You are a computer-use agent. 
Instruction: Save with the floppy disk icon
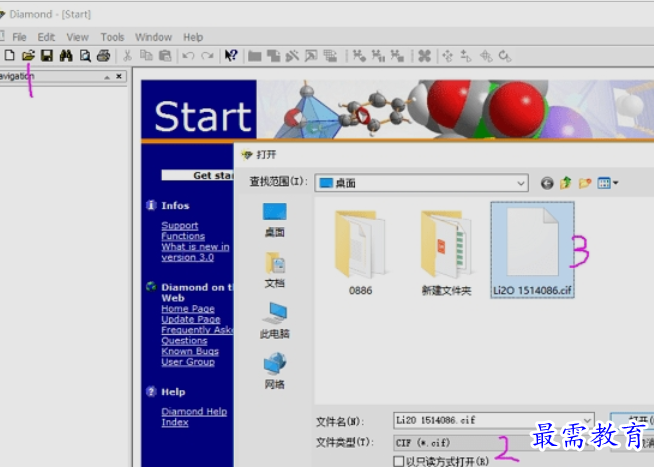(47, 55)
